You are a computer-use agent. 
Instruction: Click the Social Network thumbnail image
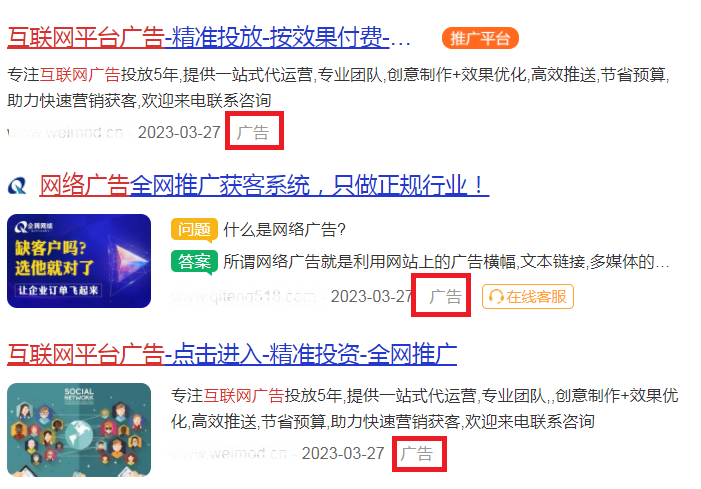pos(79,430)
